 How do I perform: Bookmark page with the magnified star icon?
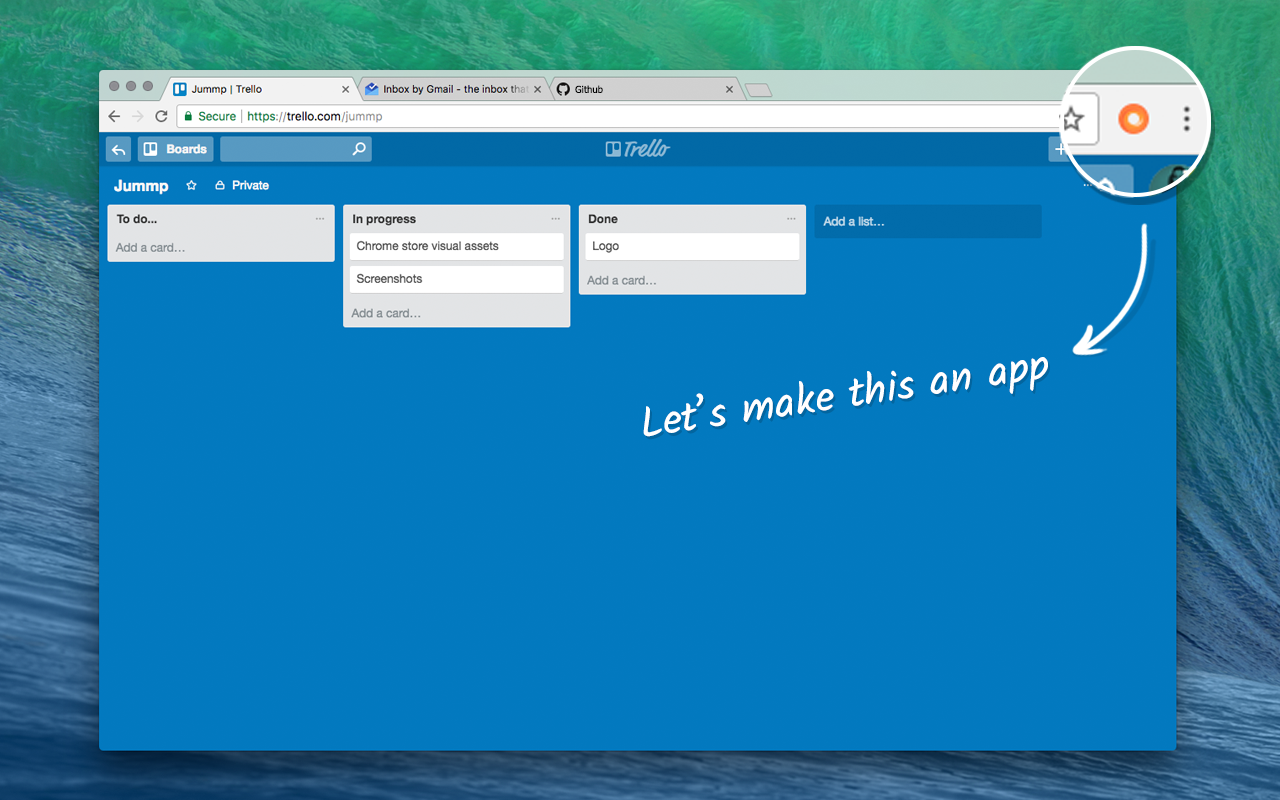coord(1072,121)
